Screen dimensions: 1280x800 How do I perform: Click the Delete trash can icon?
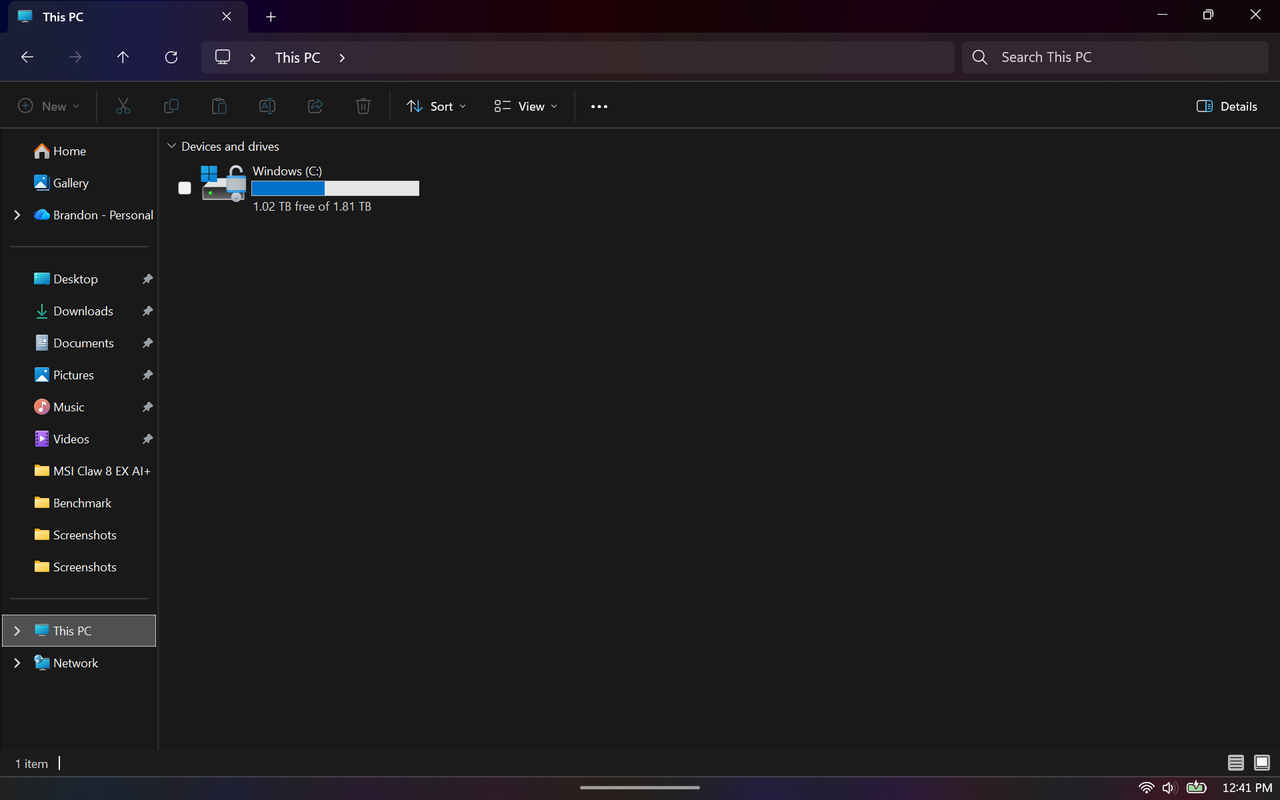pyautogui.click(x=363, y=106)
